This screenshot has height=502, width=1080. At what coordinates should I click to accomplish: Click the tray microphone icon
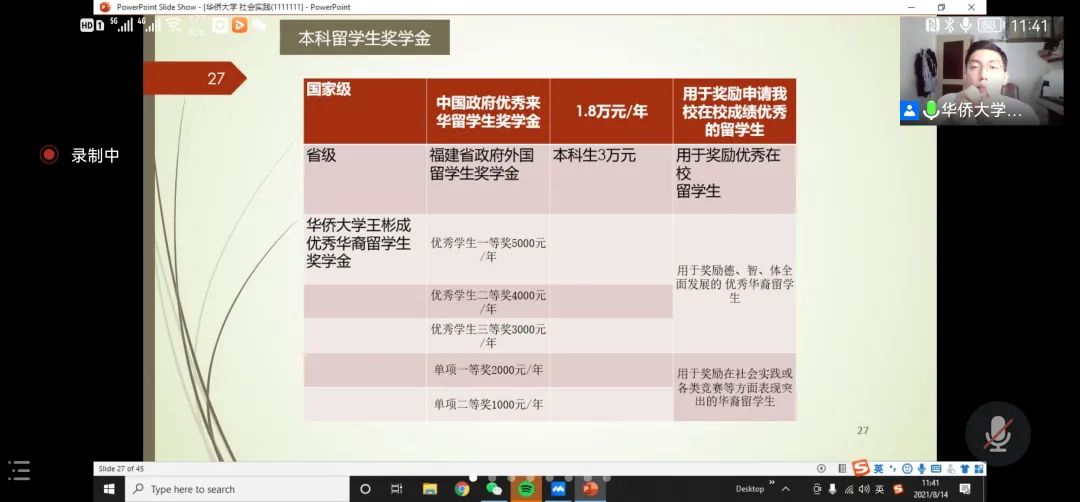point(832,489)
